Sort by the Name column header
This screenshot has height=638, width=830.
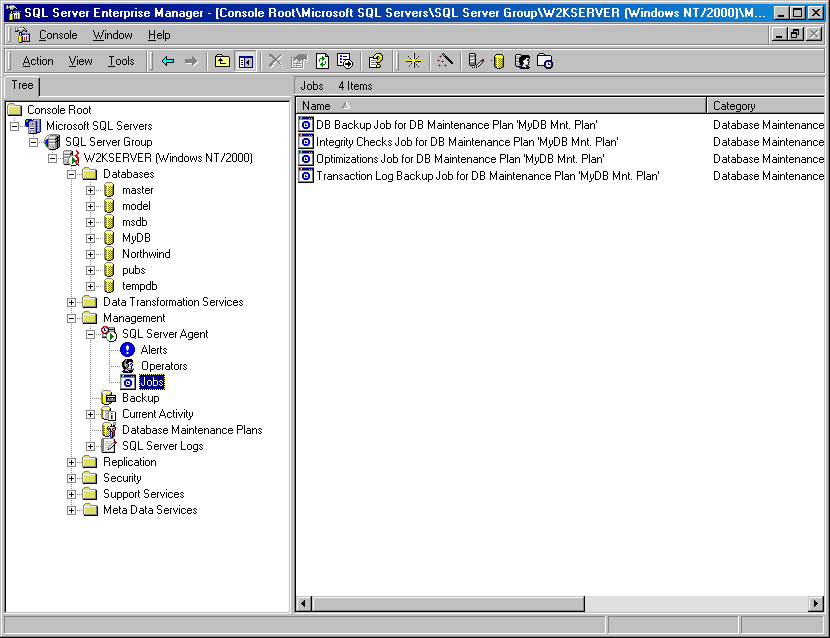coord(501,106)
